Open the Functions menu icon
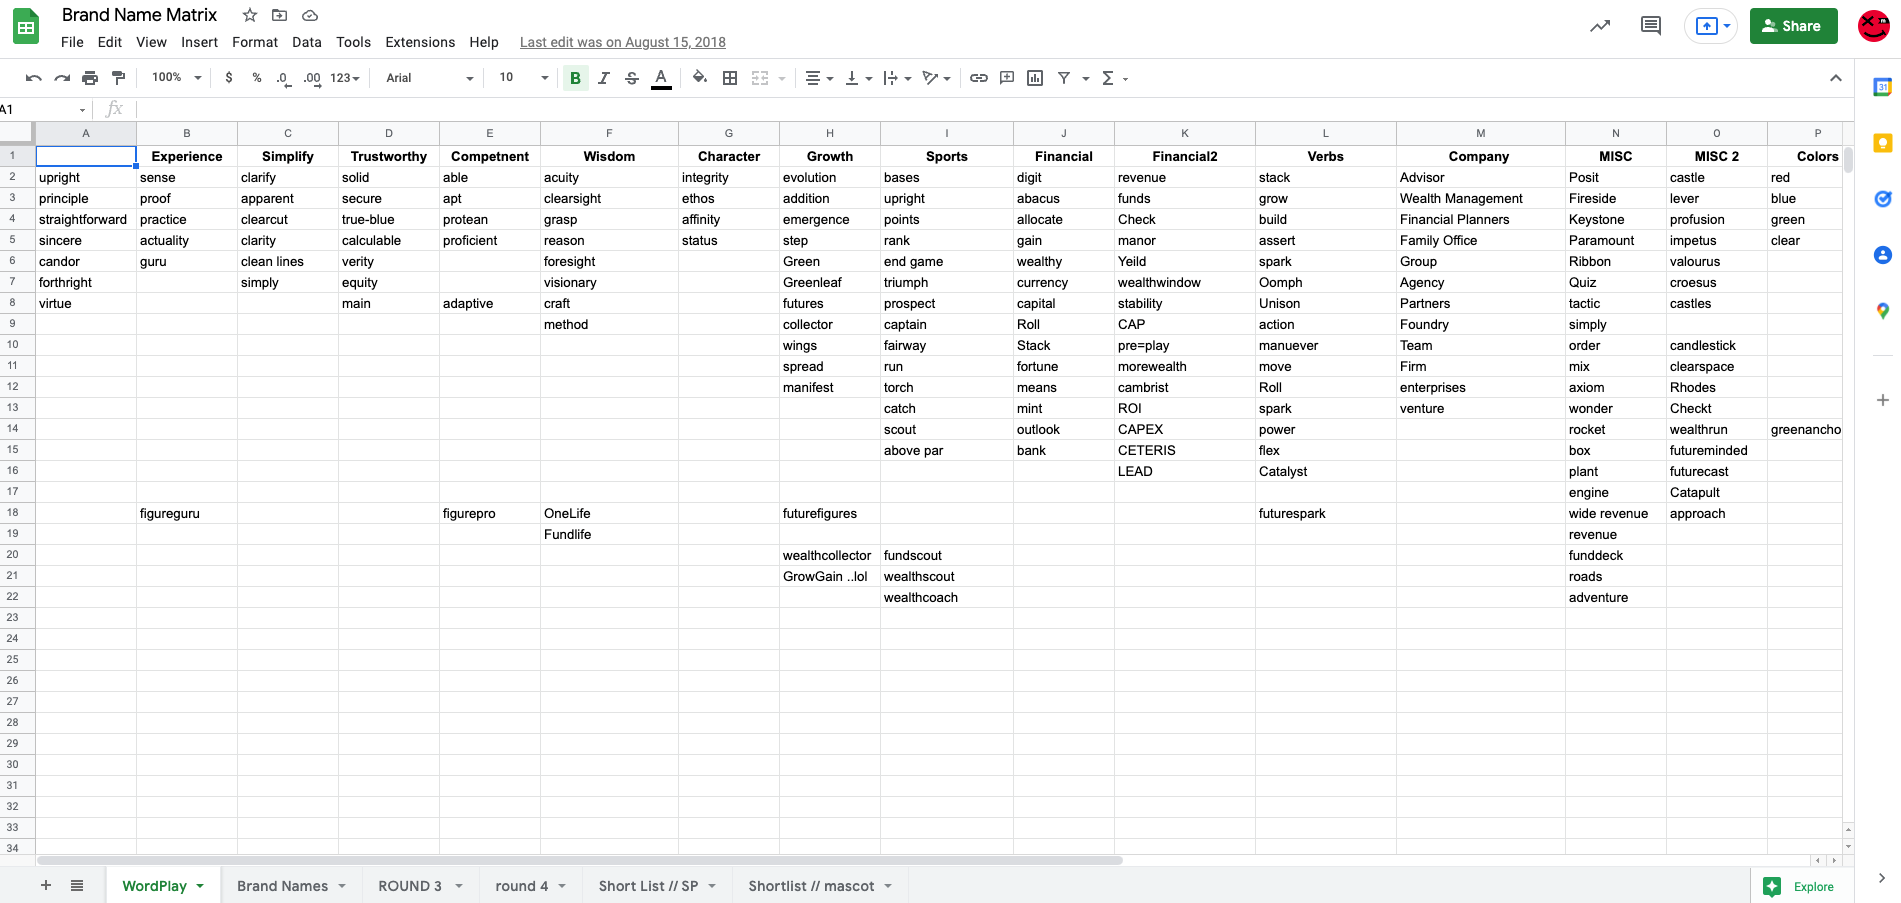Viewport: 1901px width, 903px height. click(x=1108, y=77)
